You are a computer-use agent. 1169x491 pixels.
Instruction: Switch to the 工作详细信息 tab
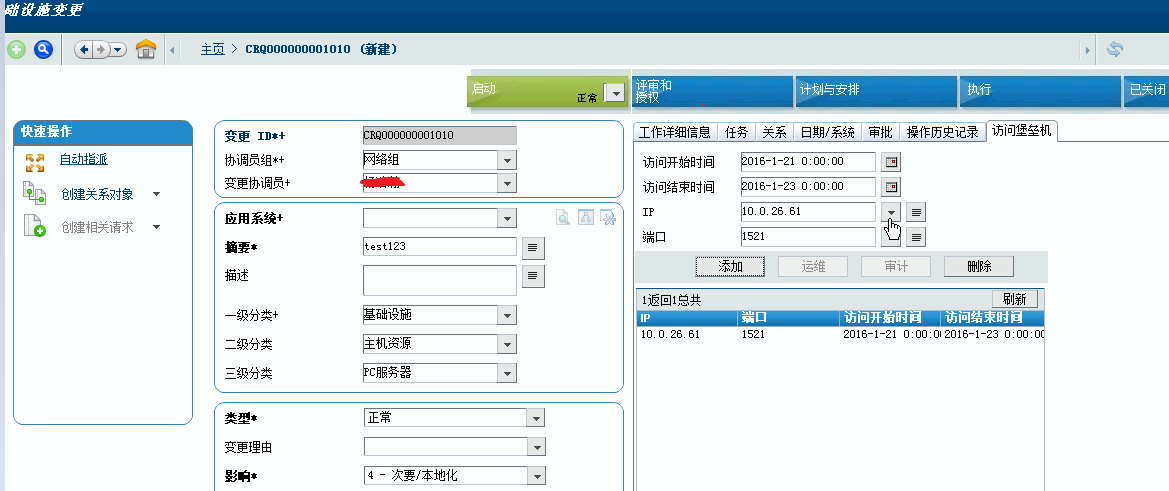click(675, 132)
